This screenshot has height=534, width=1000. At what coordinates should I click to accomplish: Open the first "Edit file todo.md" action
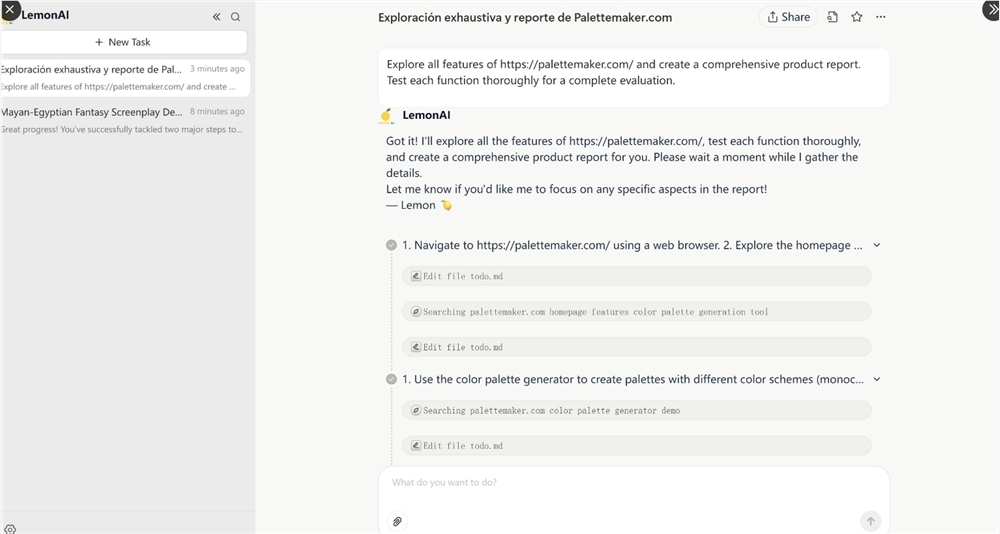[x=636, y=276]
